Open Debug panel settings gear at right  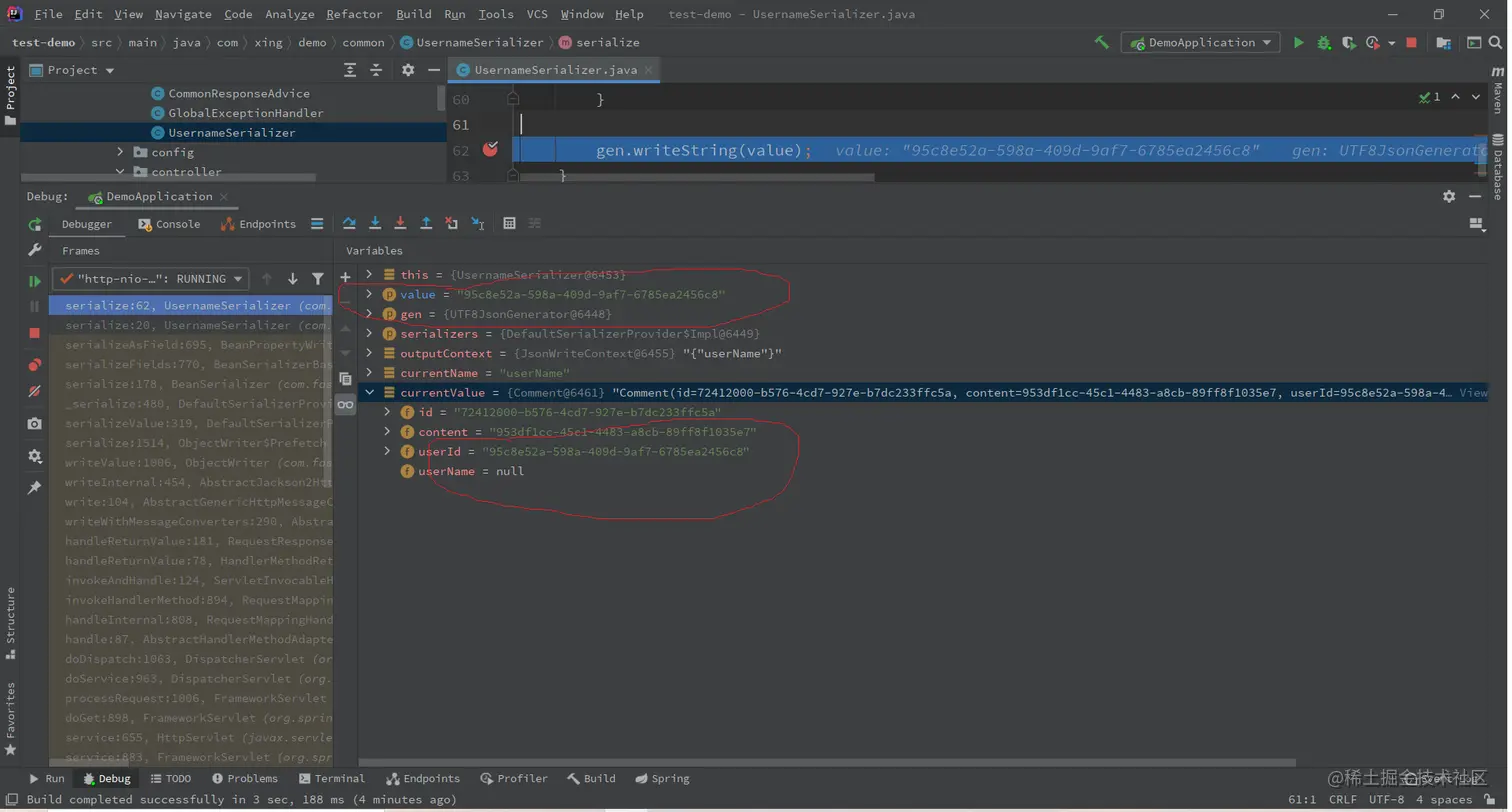(x=1449, y=197)
